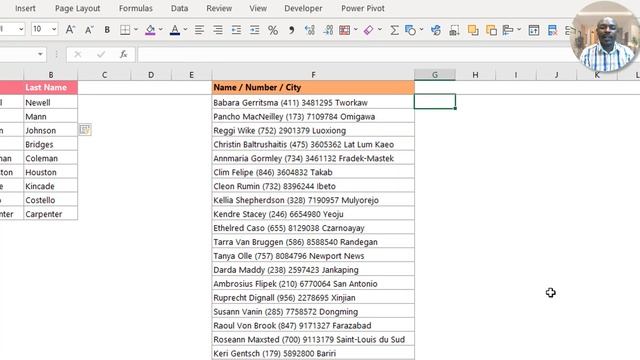Viewport: 640px width, 360px height.
Task: Decrease indent icon
Action: (x=236, y=30)
